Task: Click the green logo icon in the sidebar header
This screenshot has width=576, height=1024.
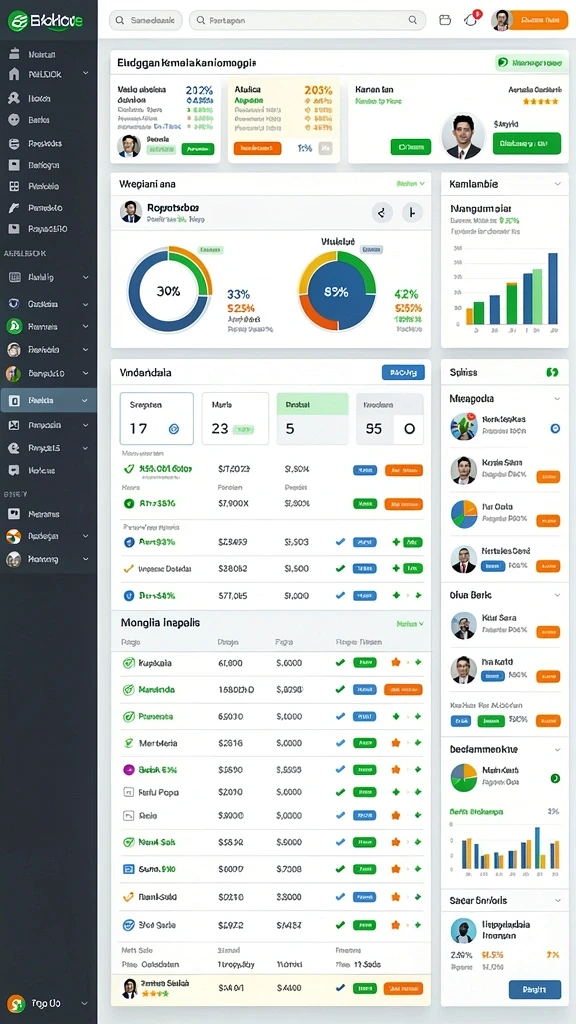Action: pyautogui.click(x=17, y=20)
